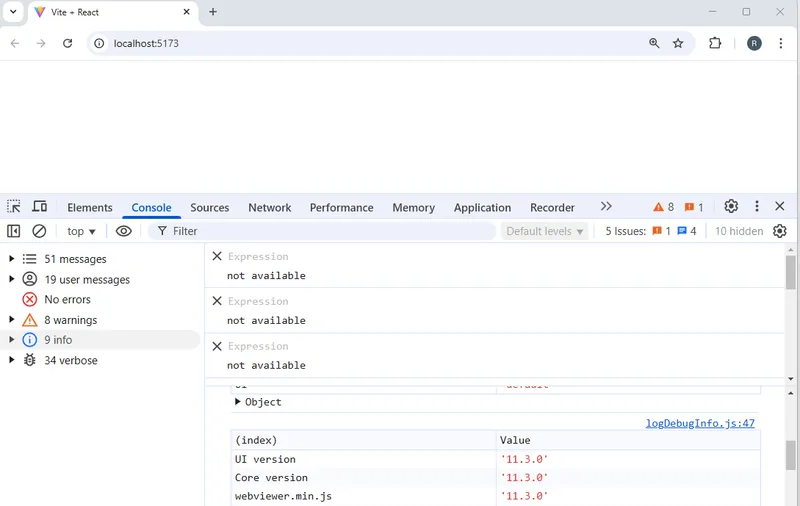Select the 19 user messages person icon
The image size is (800, 506).
(x=30, y=279)
